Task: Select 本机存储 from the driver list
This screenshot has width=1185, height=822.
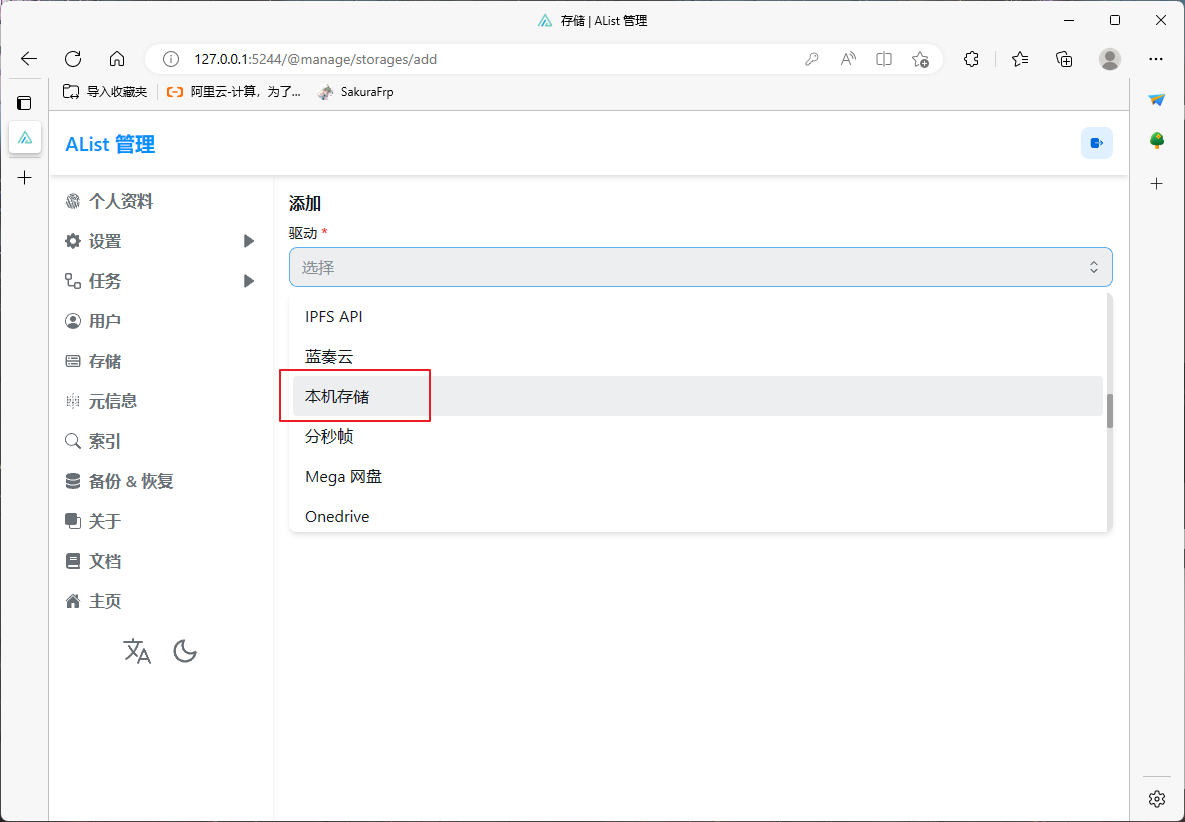Action: (x=337, y=396)
